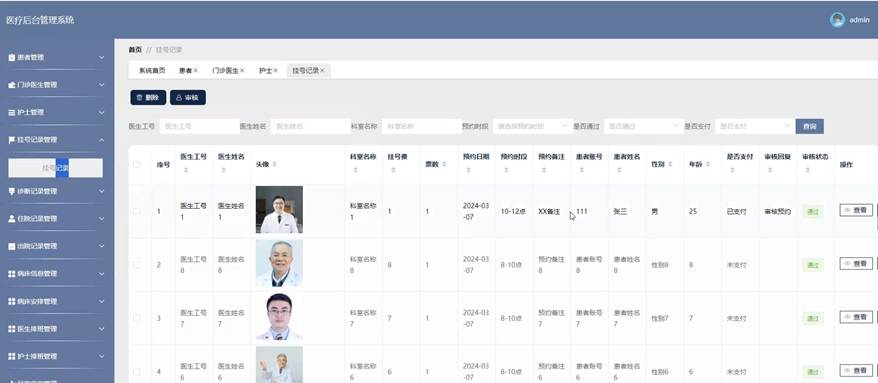Image resolution: width=878 pixels, height=383 pixels.
Task: Switch to the 护士 tab
Action: [x=265, y=71]
